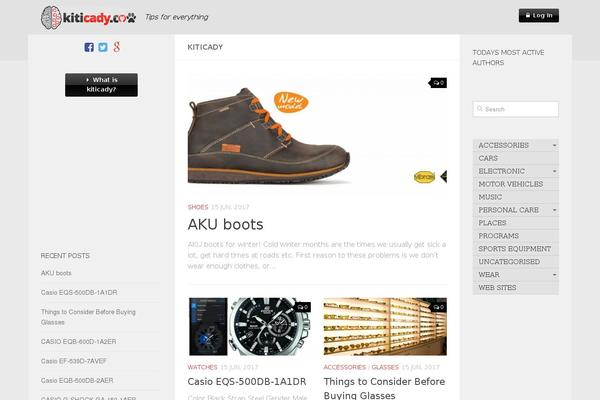Open the Casio EQS-500DB-1A1DR watch thumbnail
Screen dimensions: 600x400
coord(249,327)
